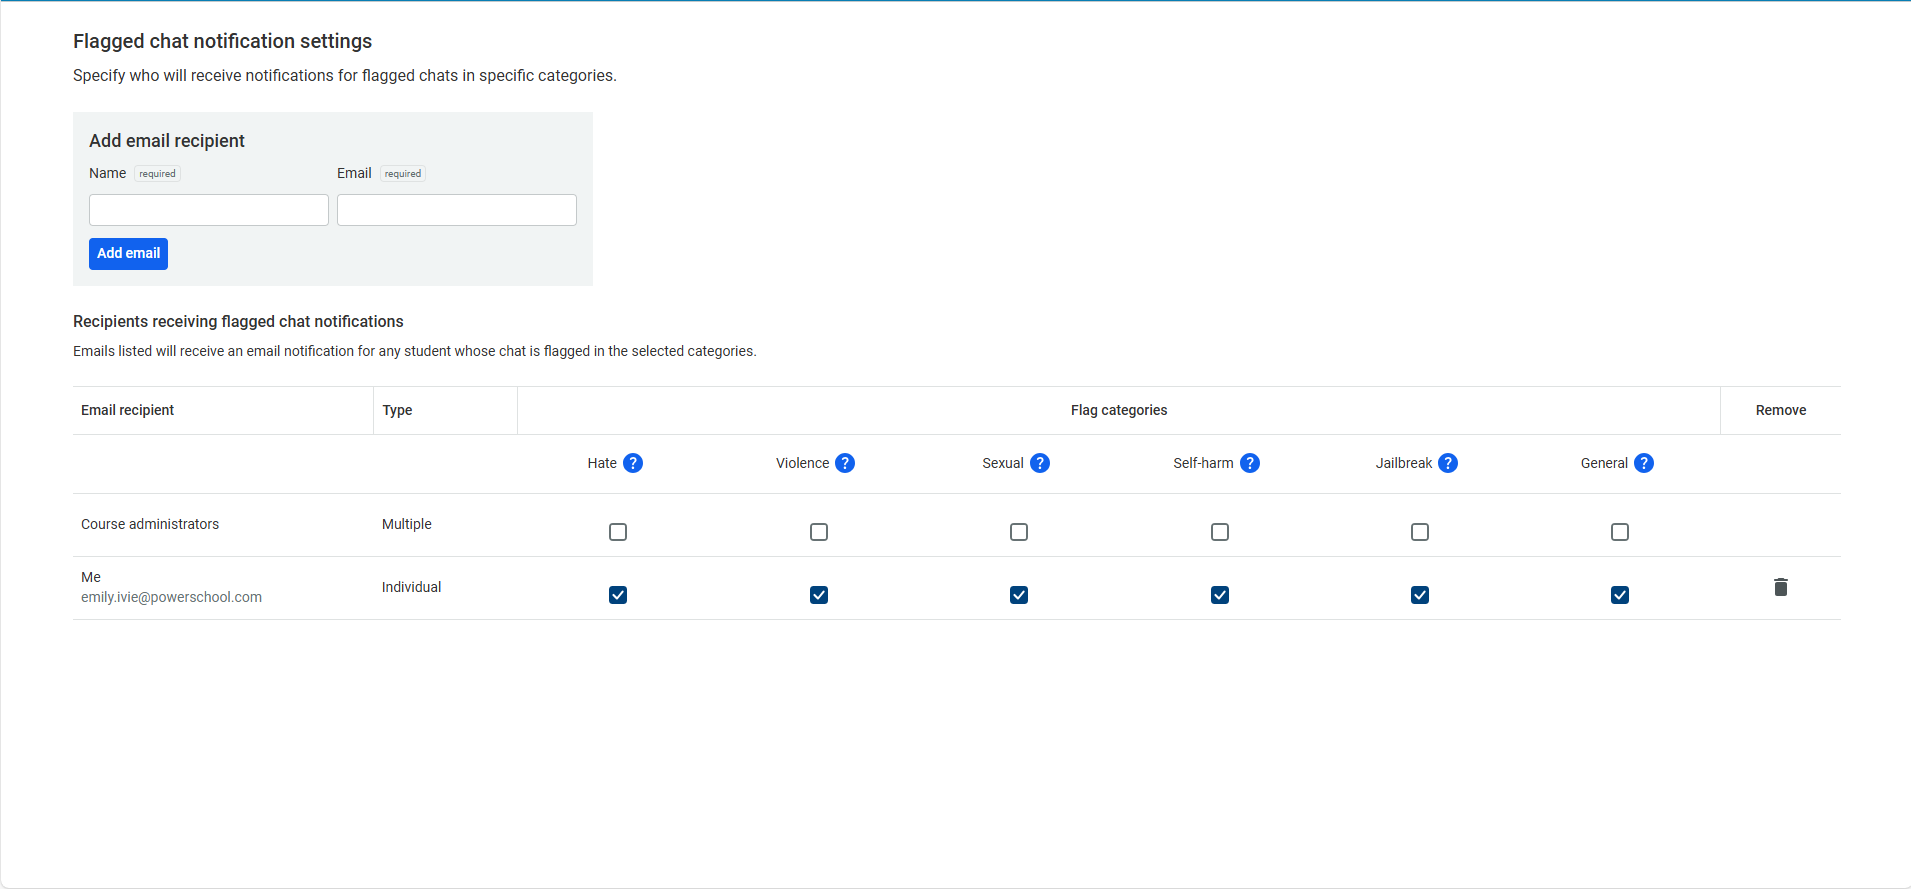The height and width of the screenshot is (889, 1911).
Task: Click the Violence category label
Action: [x=802, y=463]
